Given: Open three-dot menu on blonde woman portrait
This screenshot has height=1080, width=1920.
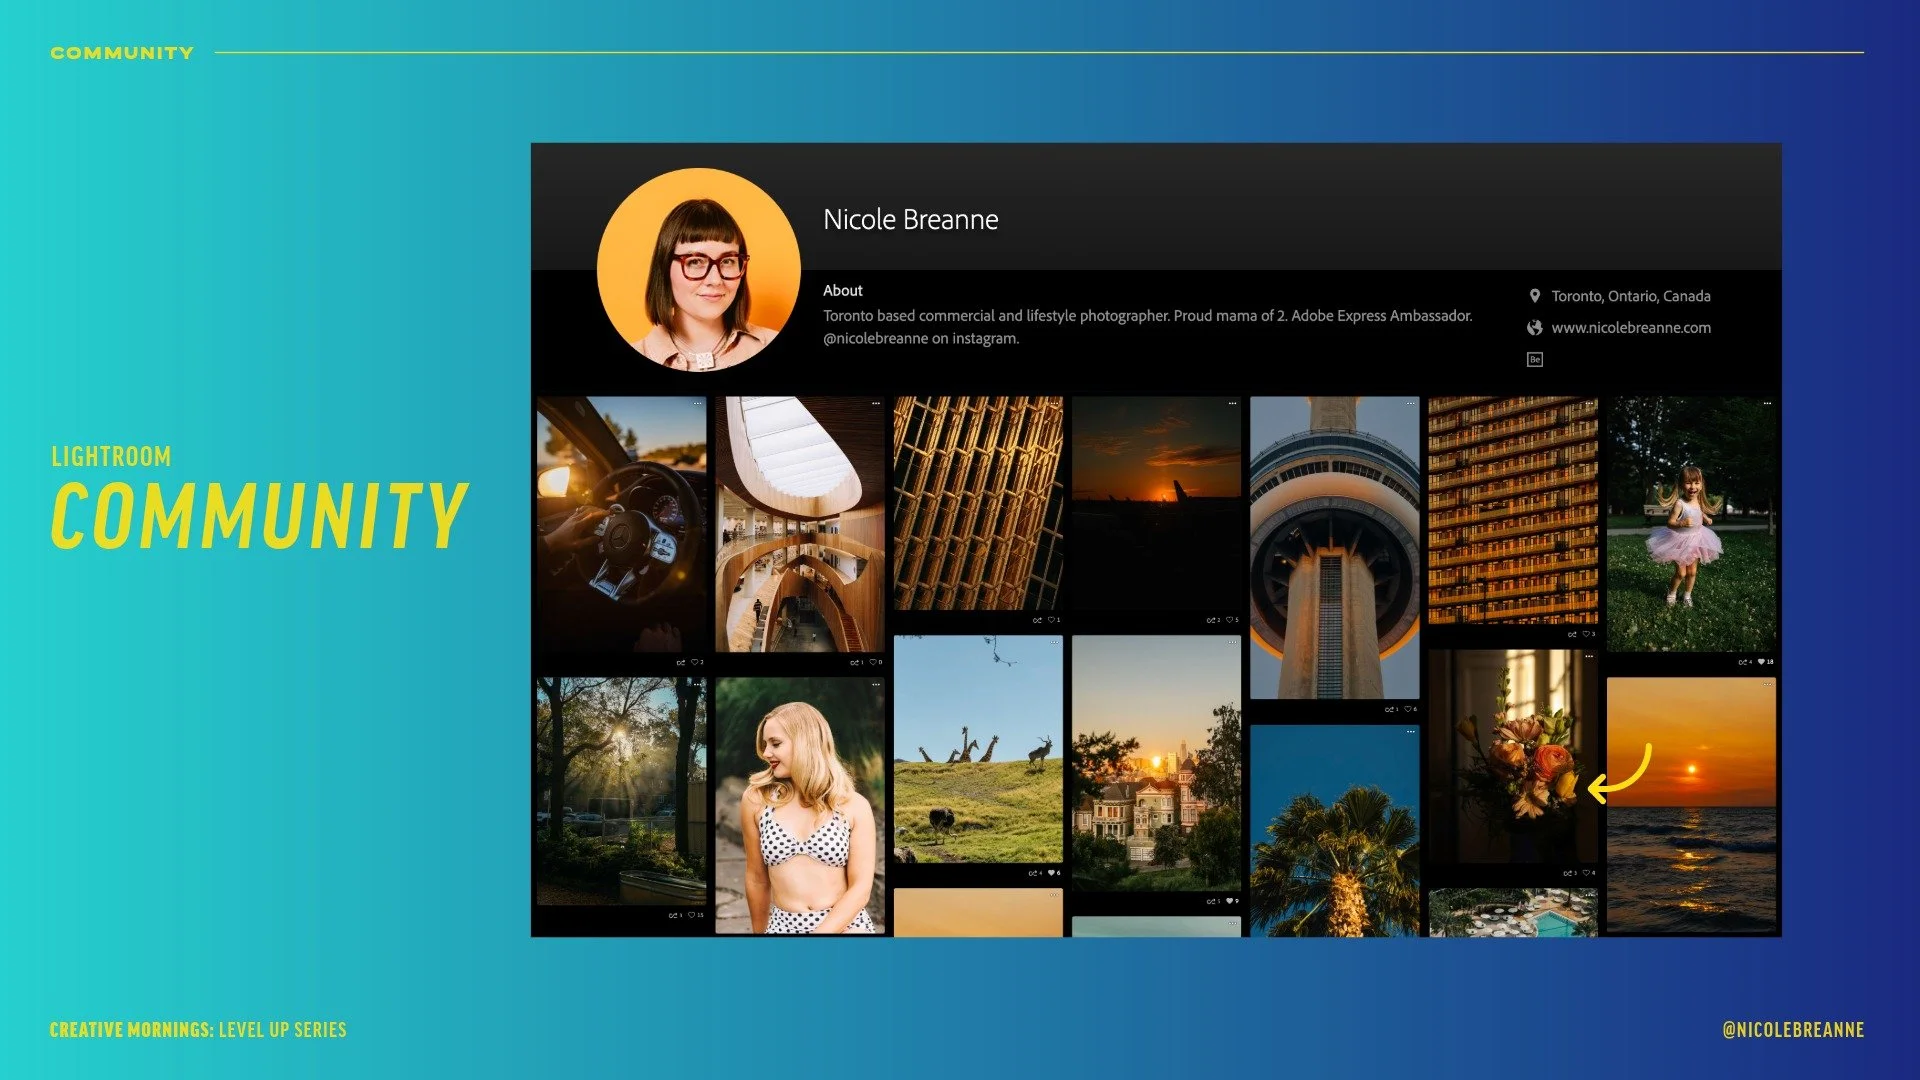Looking at the screenshot, I should coord(875,685).
